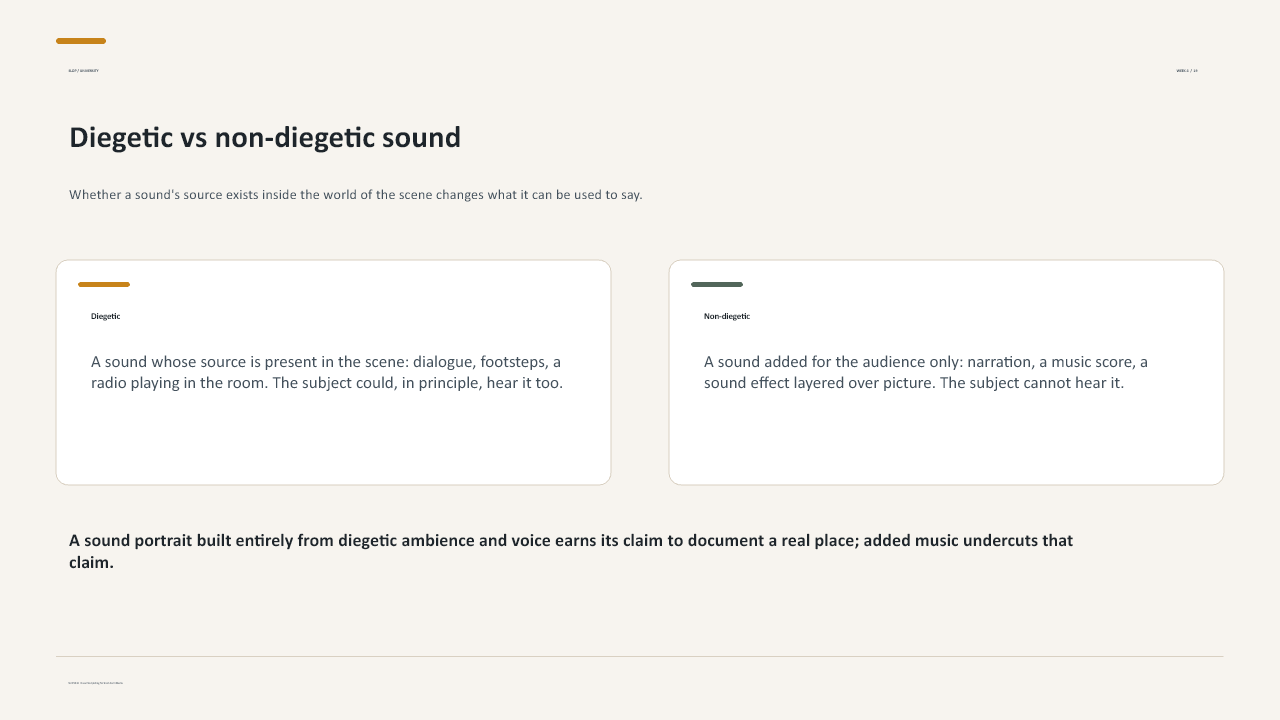Click the green bar in the Non-diegetic card
This screenshot has height=720, width=1280.
(x=717, y=284)
